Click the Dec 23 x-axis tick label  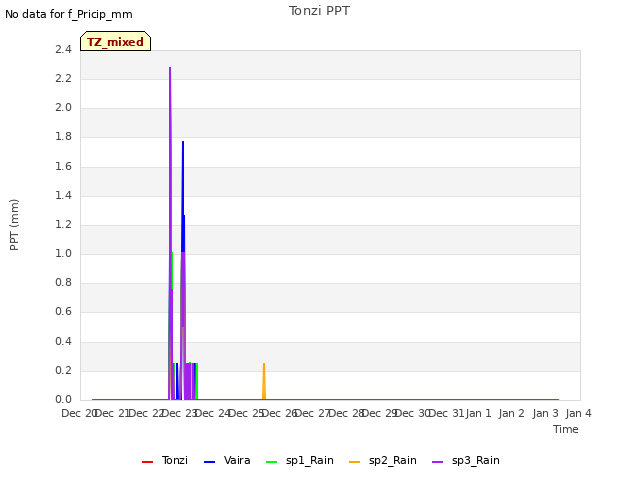(180, 413)
